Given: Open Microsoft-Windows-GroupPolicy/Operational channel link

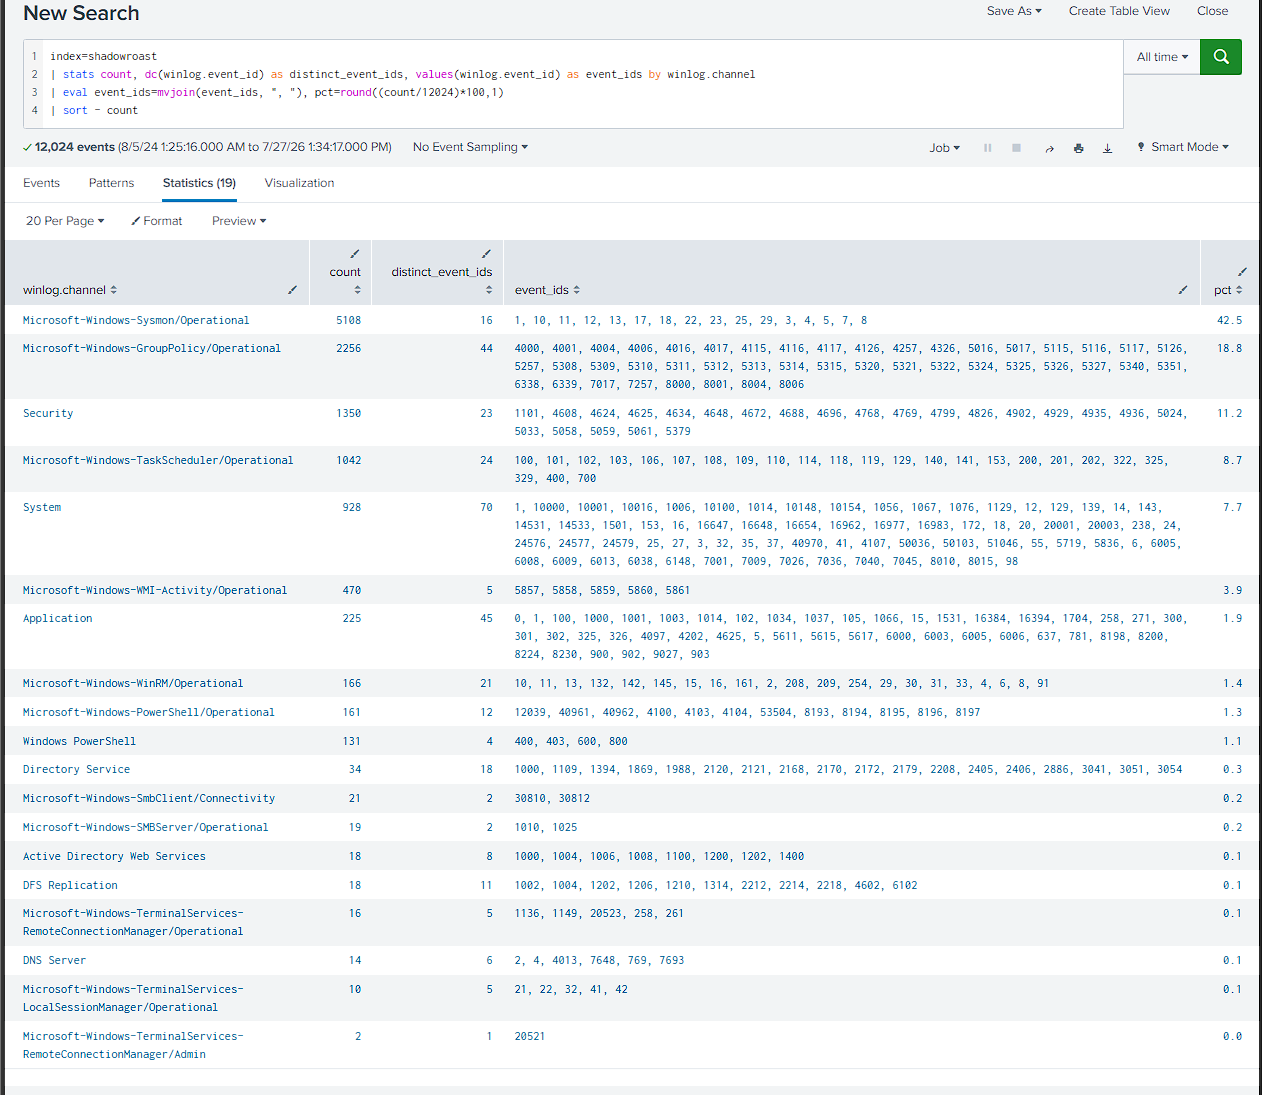Looking at the screenshot, I should [x=152, y=349].
